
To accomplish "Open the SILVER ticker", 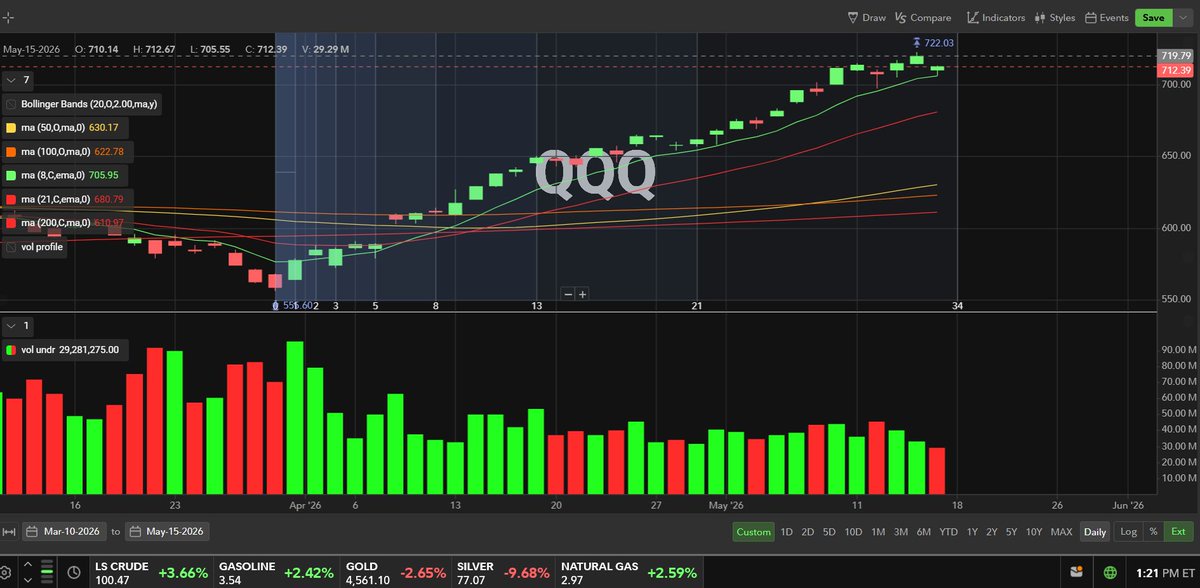I will click(505, 573).
